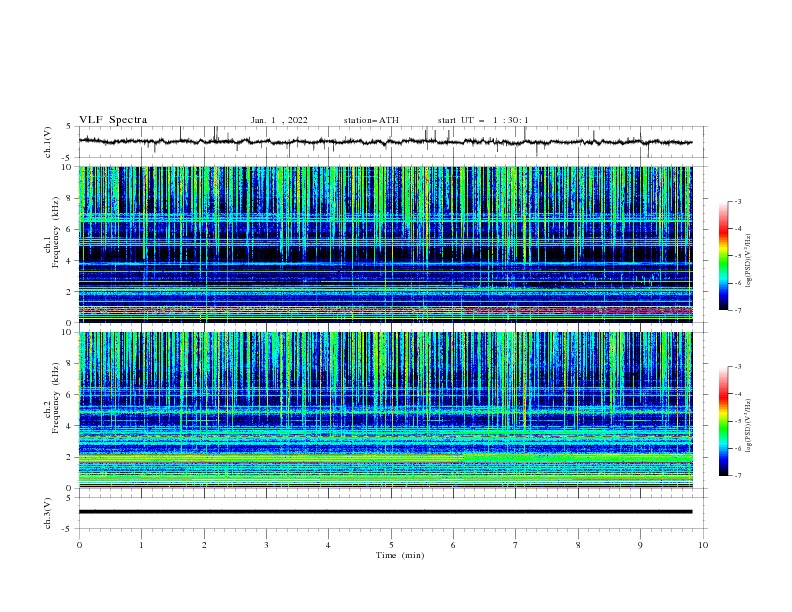Select the ch.2 "Frequency (kHz)" axis label
Screen dimensions: 792x612
(55, 398)
